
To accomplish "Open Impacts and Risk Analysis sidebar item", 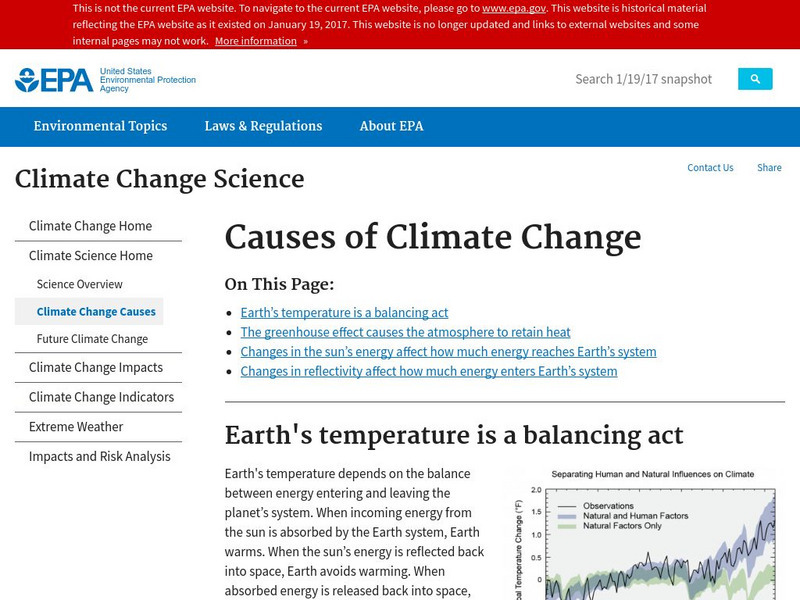I will [x=99, y=456].
